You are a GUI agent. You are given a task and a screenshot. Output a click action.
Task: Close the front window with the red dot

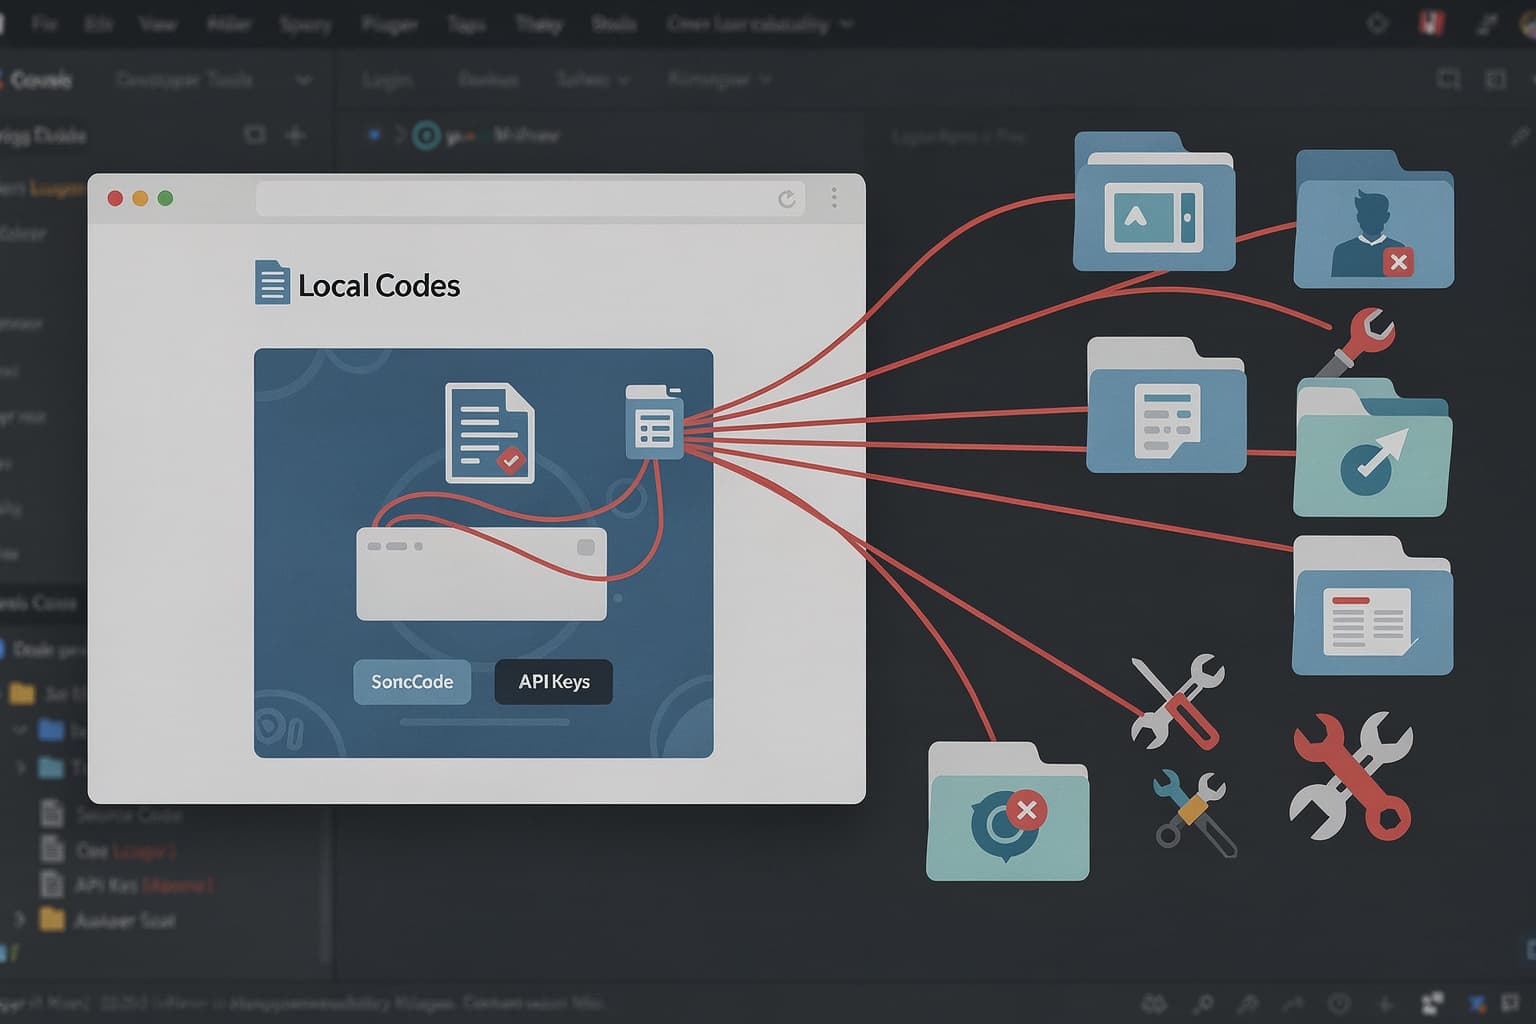click(x=115, y=198)
